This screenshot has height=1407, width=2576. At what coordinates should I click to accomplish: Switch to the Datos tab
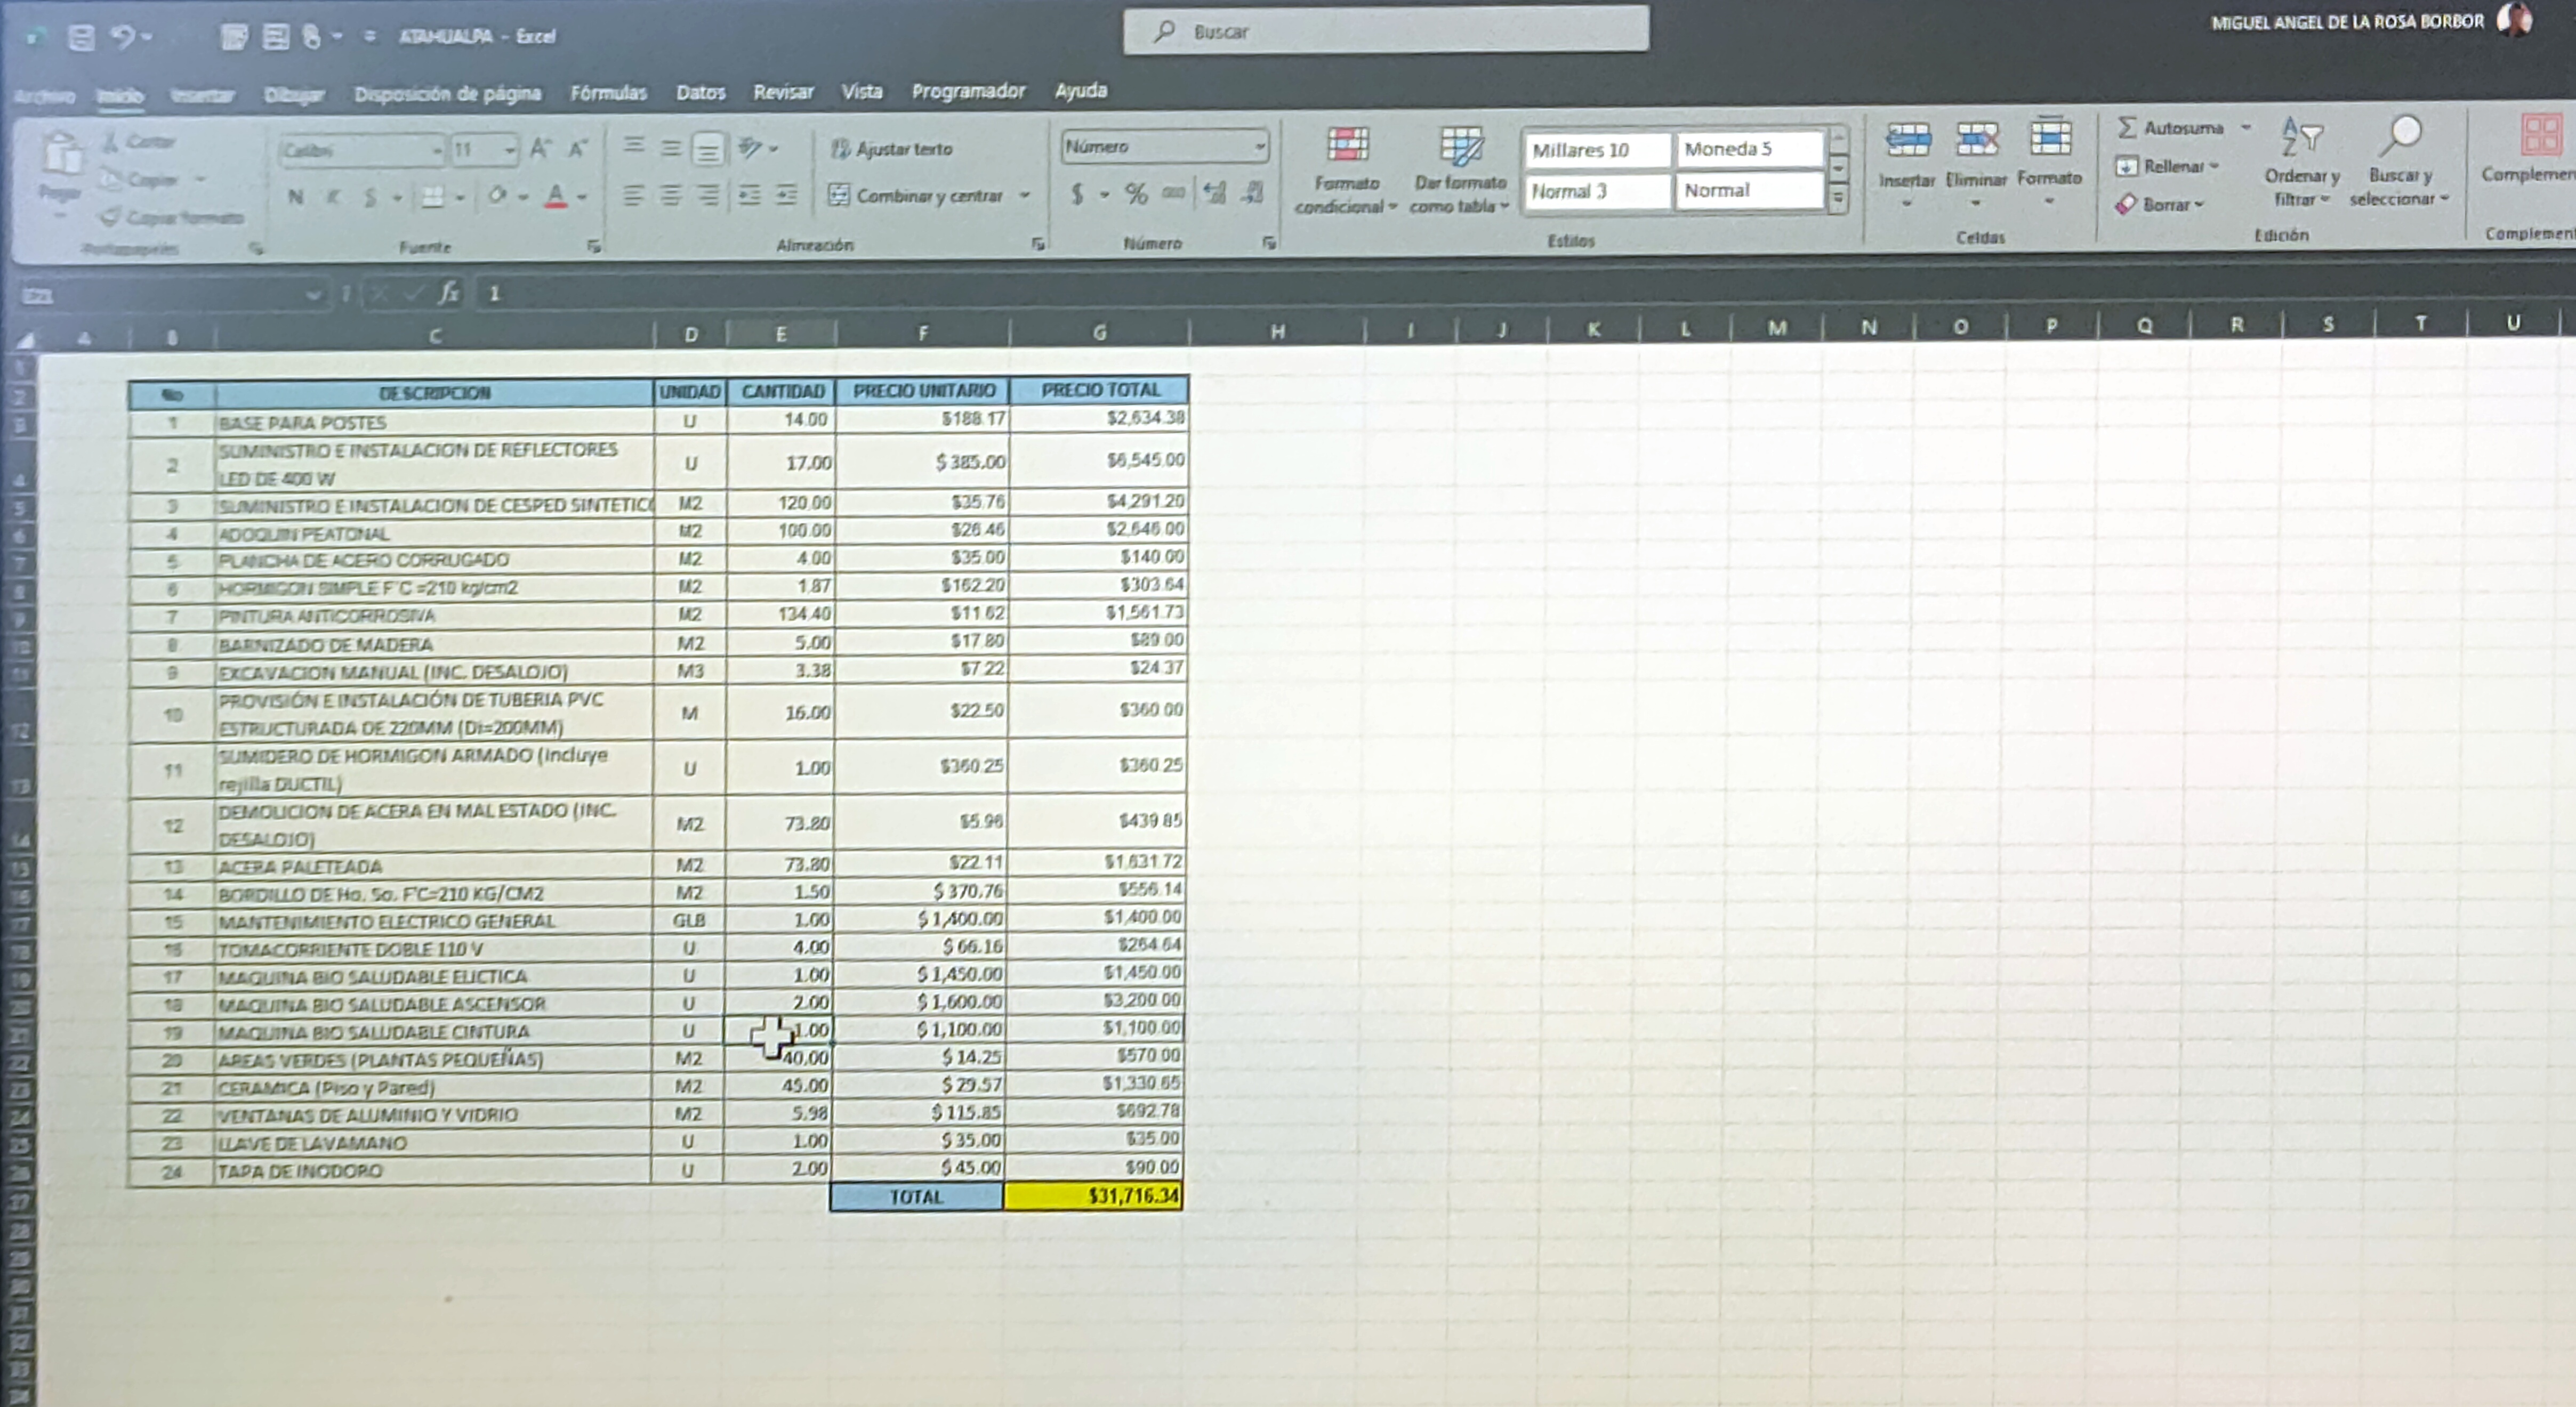pos(700,93)
